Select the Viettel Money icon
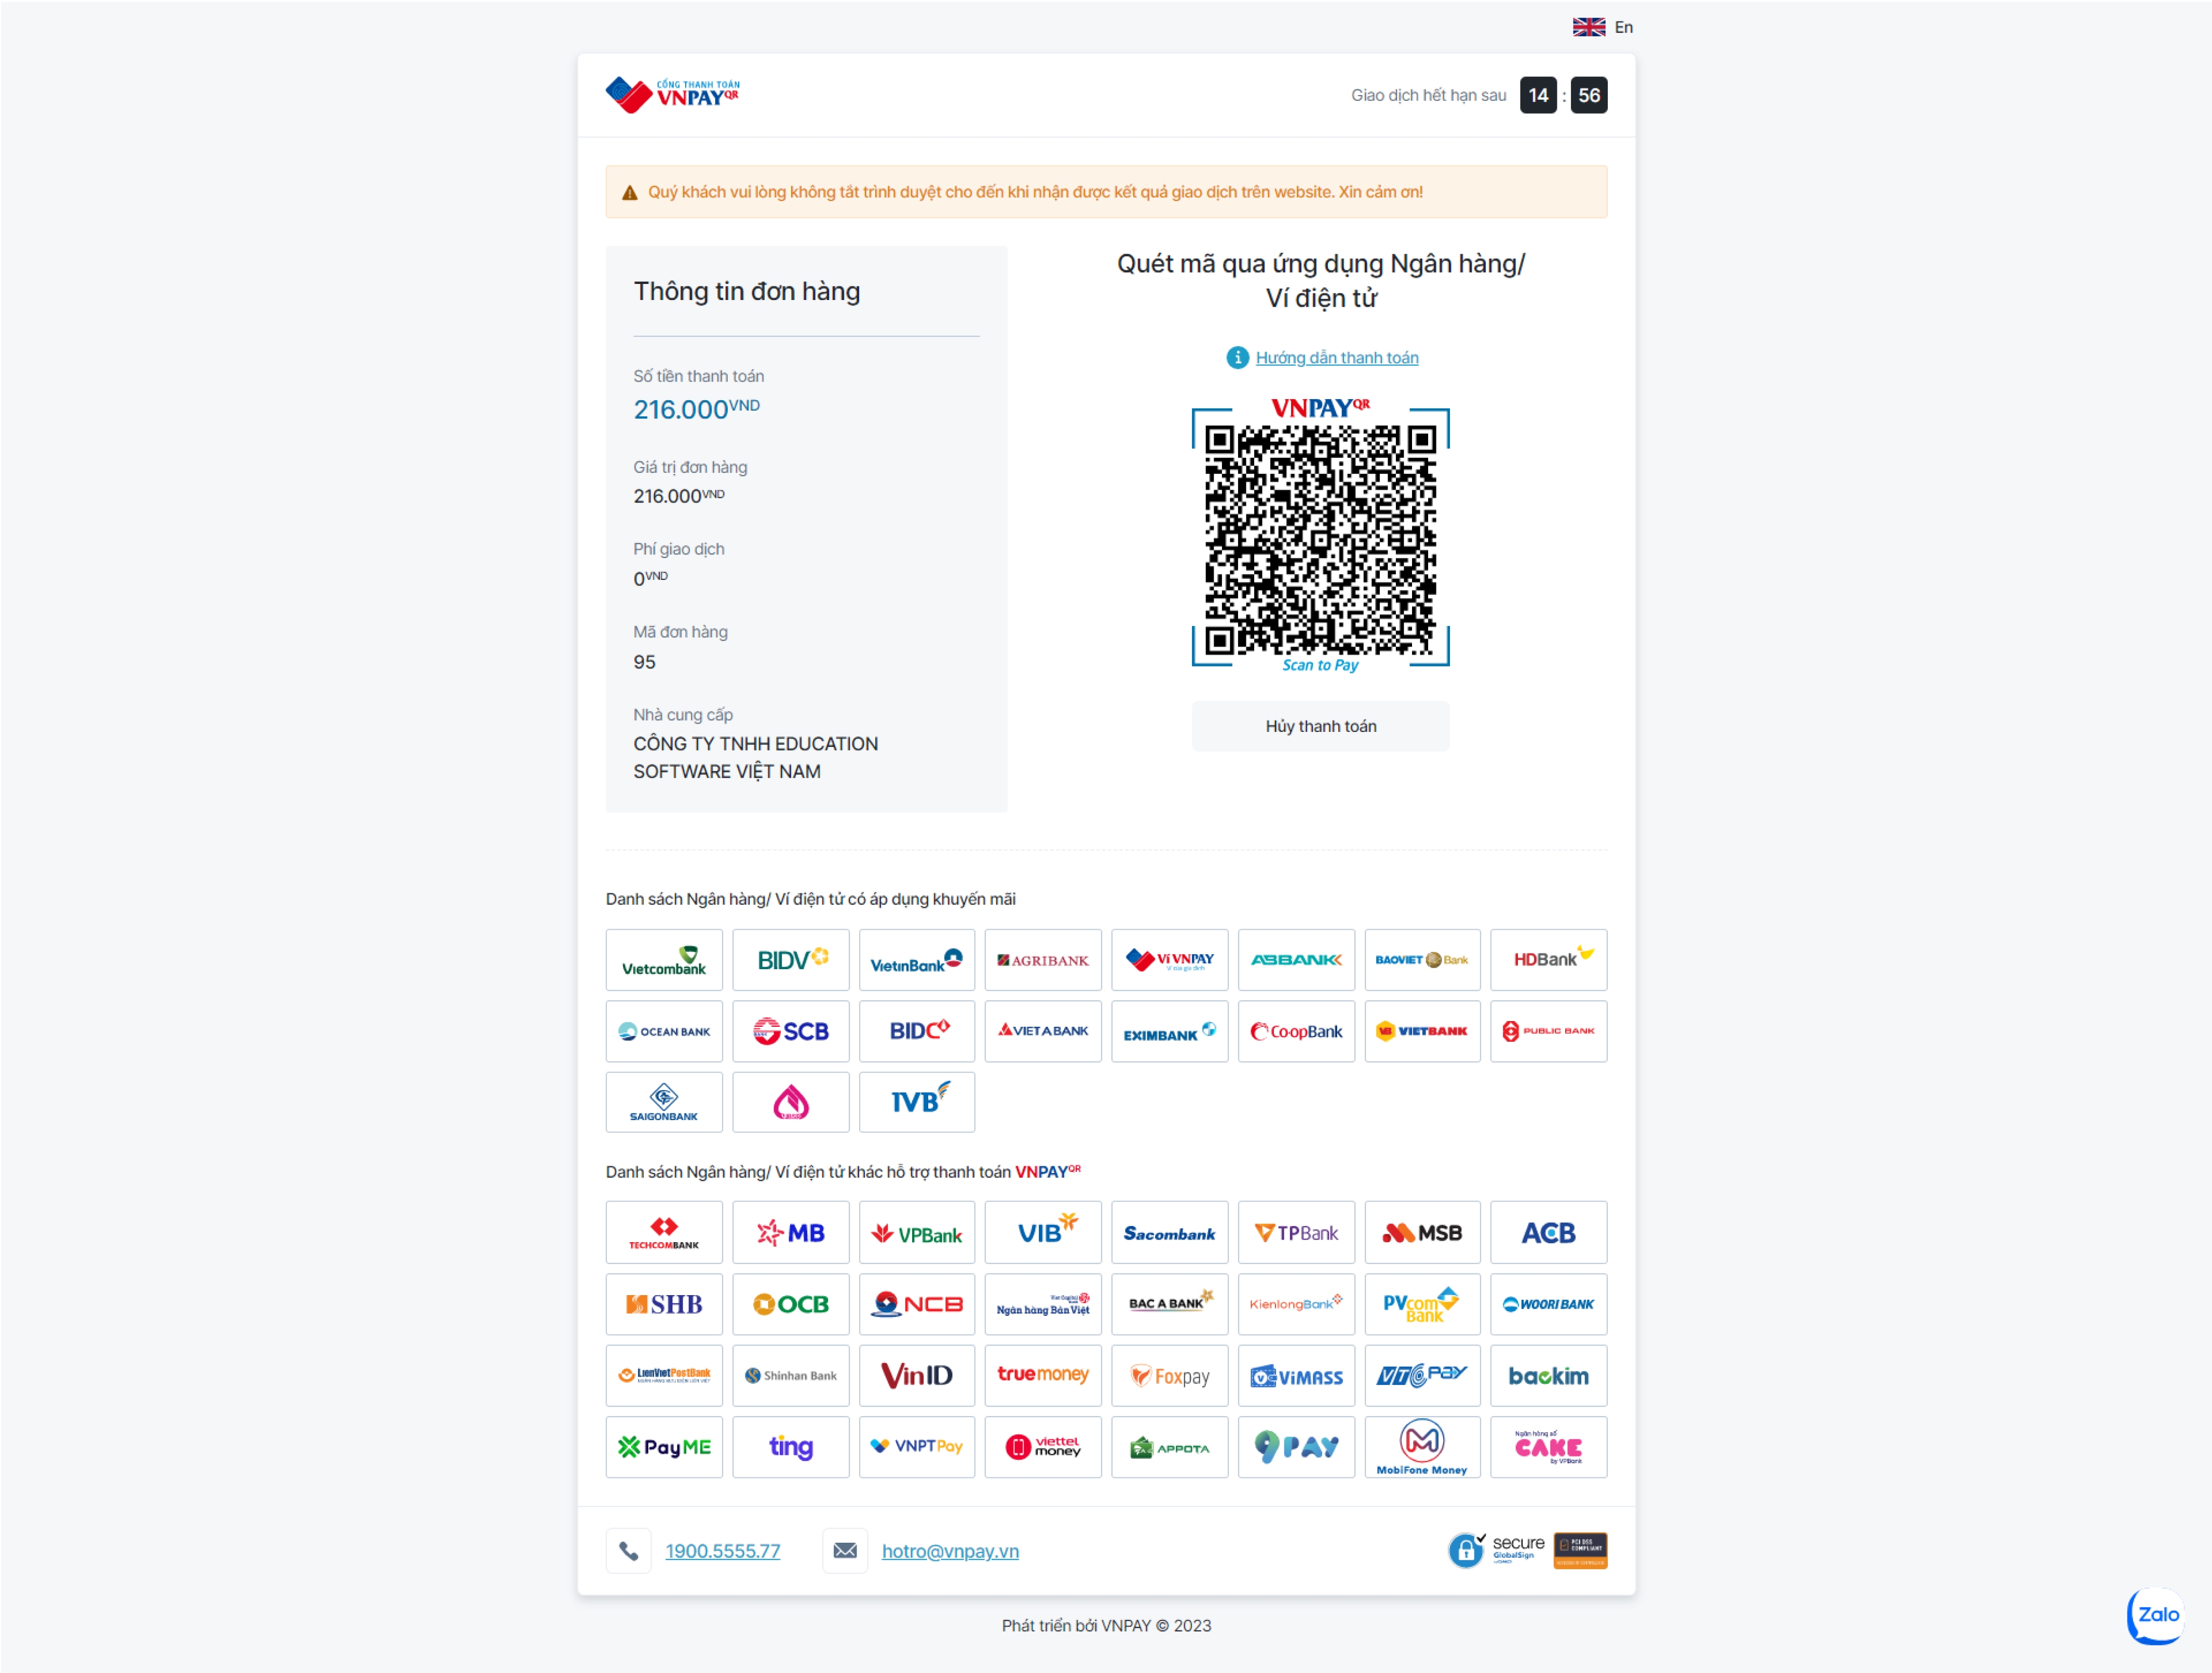This screenshot has width=2212, height=1673. tap(1043, 1447)
